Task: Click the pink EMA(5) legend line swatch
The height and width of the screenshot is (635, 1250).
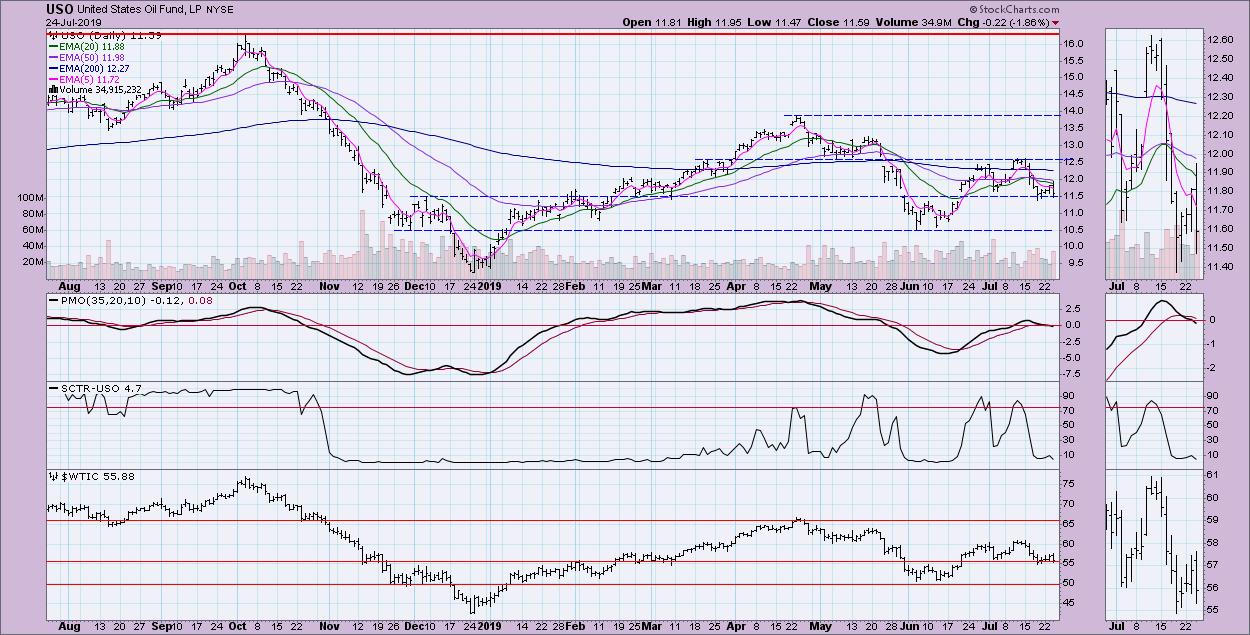Action: click(52, 78)
